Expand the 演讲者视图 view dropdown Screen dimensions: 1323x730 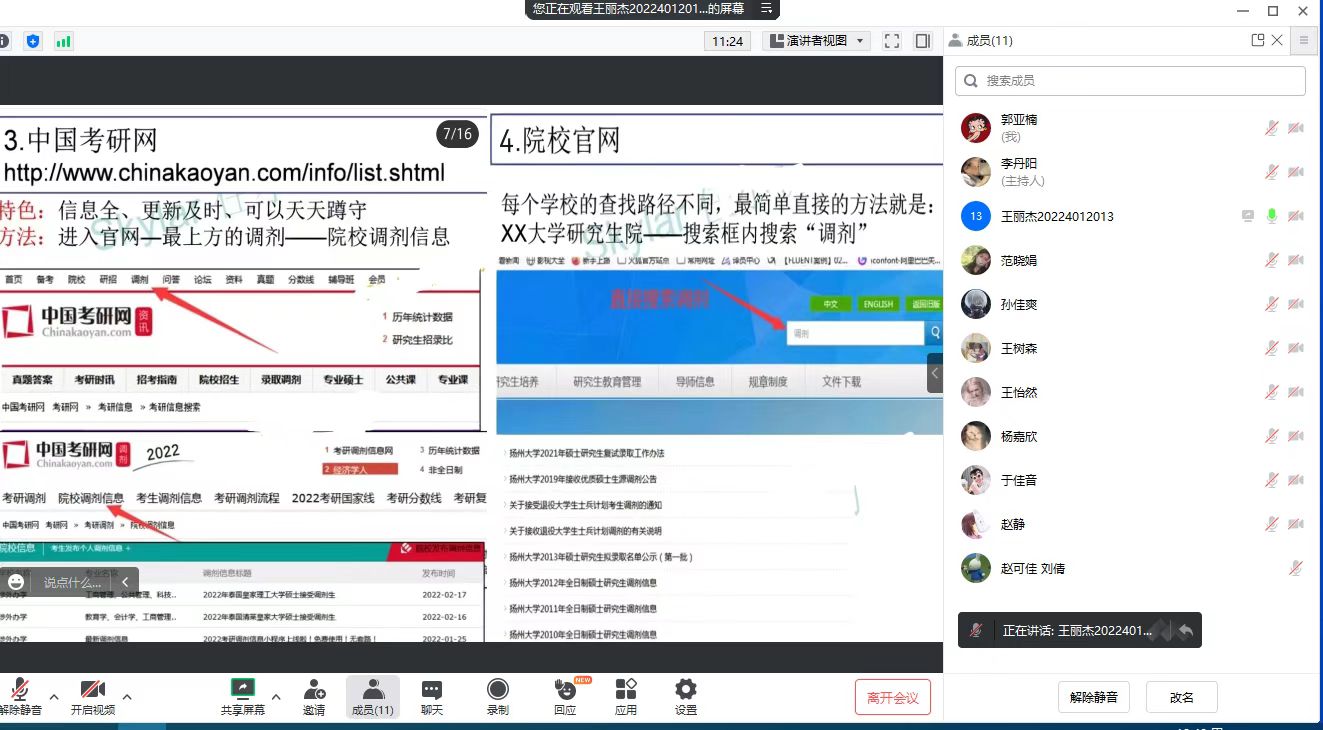tap(817, 41)
